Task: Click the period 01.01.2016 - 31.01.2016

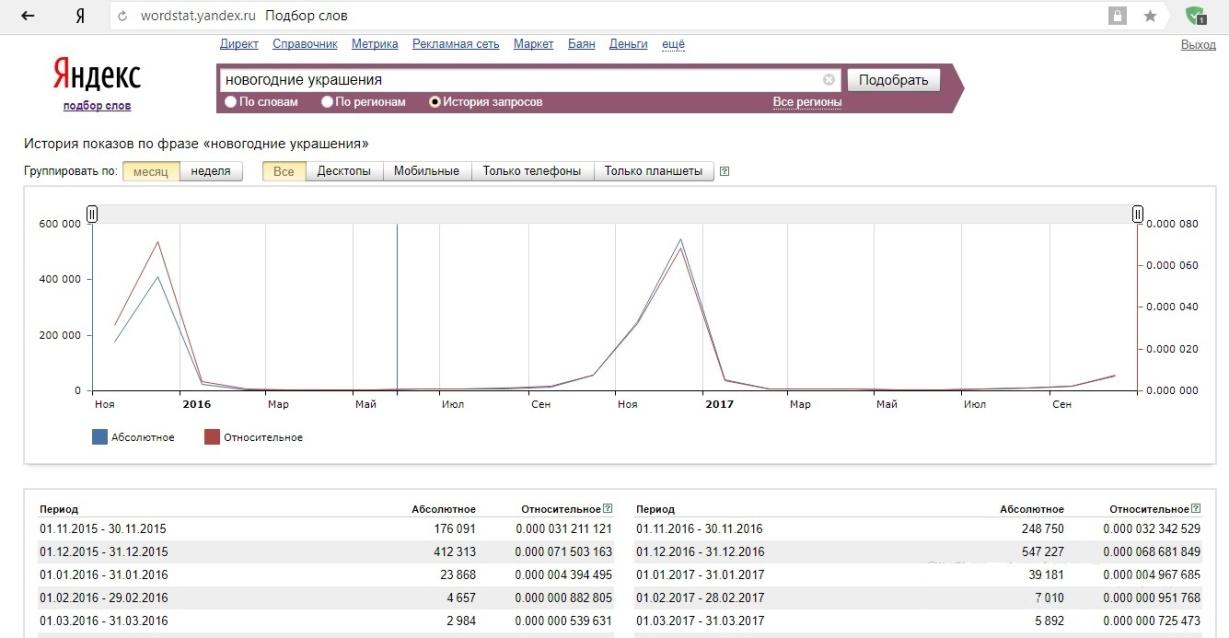Action: point(103,575)
